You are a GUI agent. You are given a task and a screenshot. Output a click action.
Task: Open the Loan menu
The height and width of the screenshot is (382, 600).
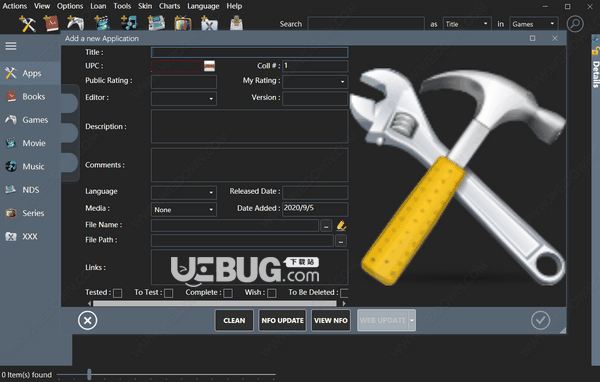pyautogui.click(x=98, y=6)
